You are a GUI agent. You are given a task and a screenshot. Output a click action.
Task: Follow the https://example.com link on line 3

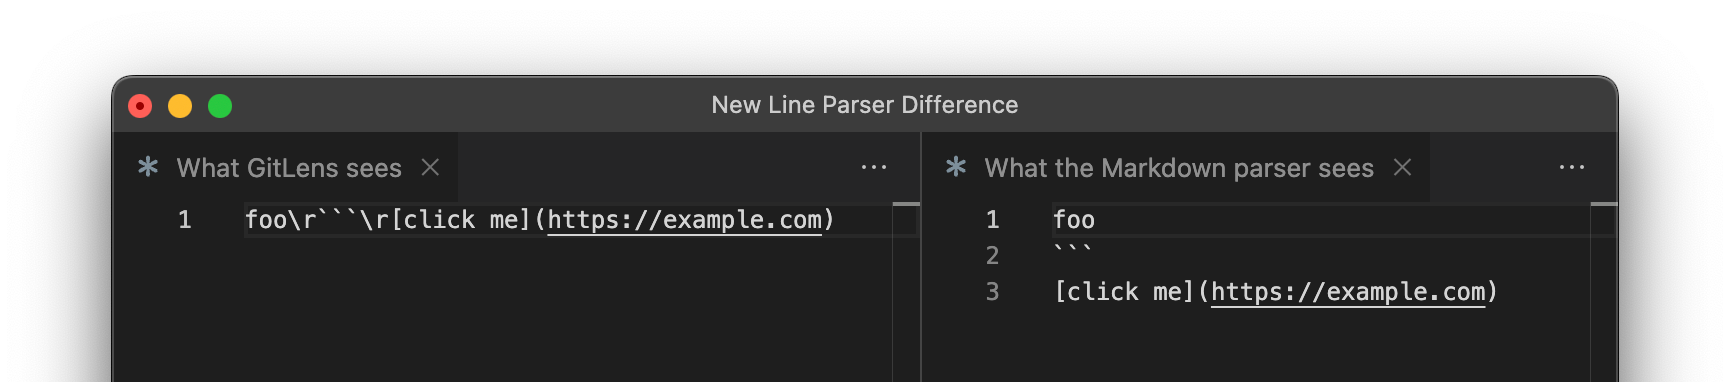[1348, 292]
